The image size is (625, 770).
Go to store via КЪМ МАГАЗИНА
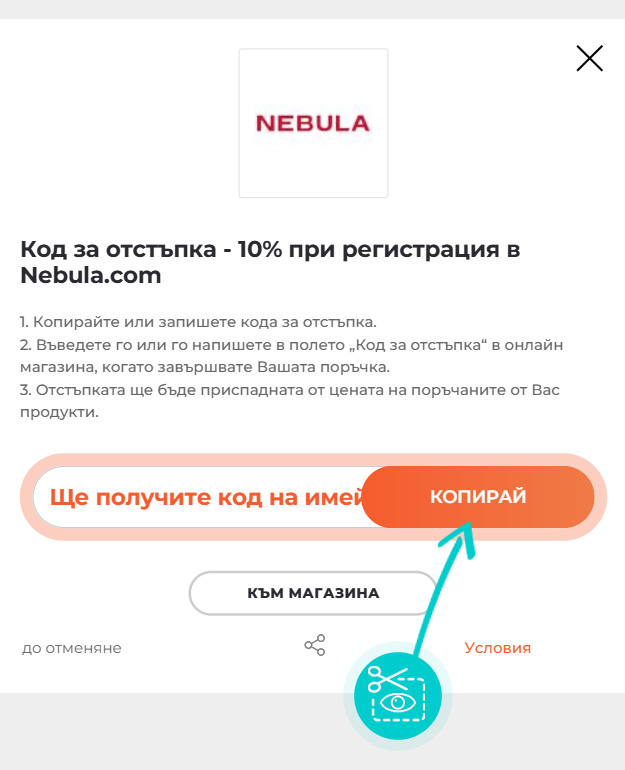click(x=313, y=593)
